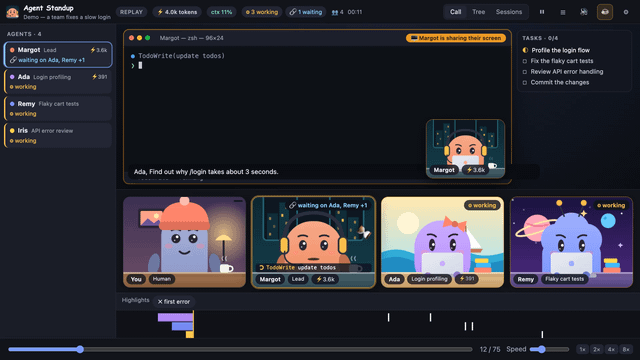640x360 pixels.
Task: Click the terminal's red close dot
Action: coord(131,38)
